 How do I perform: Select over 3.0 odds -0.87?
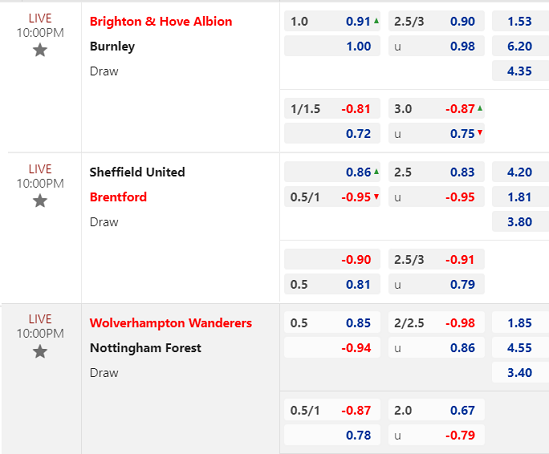tap(436, 109)
